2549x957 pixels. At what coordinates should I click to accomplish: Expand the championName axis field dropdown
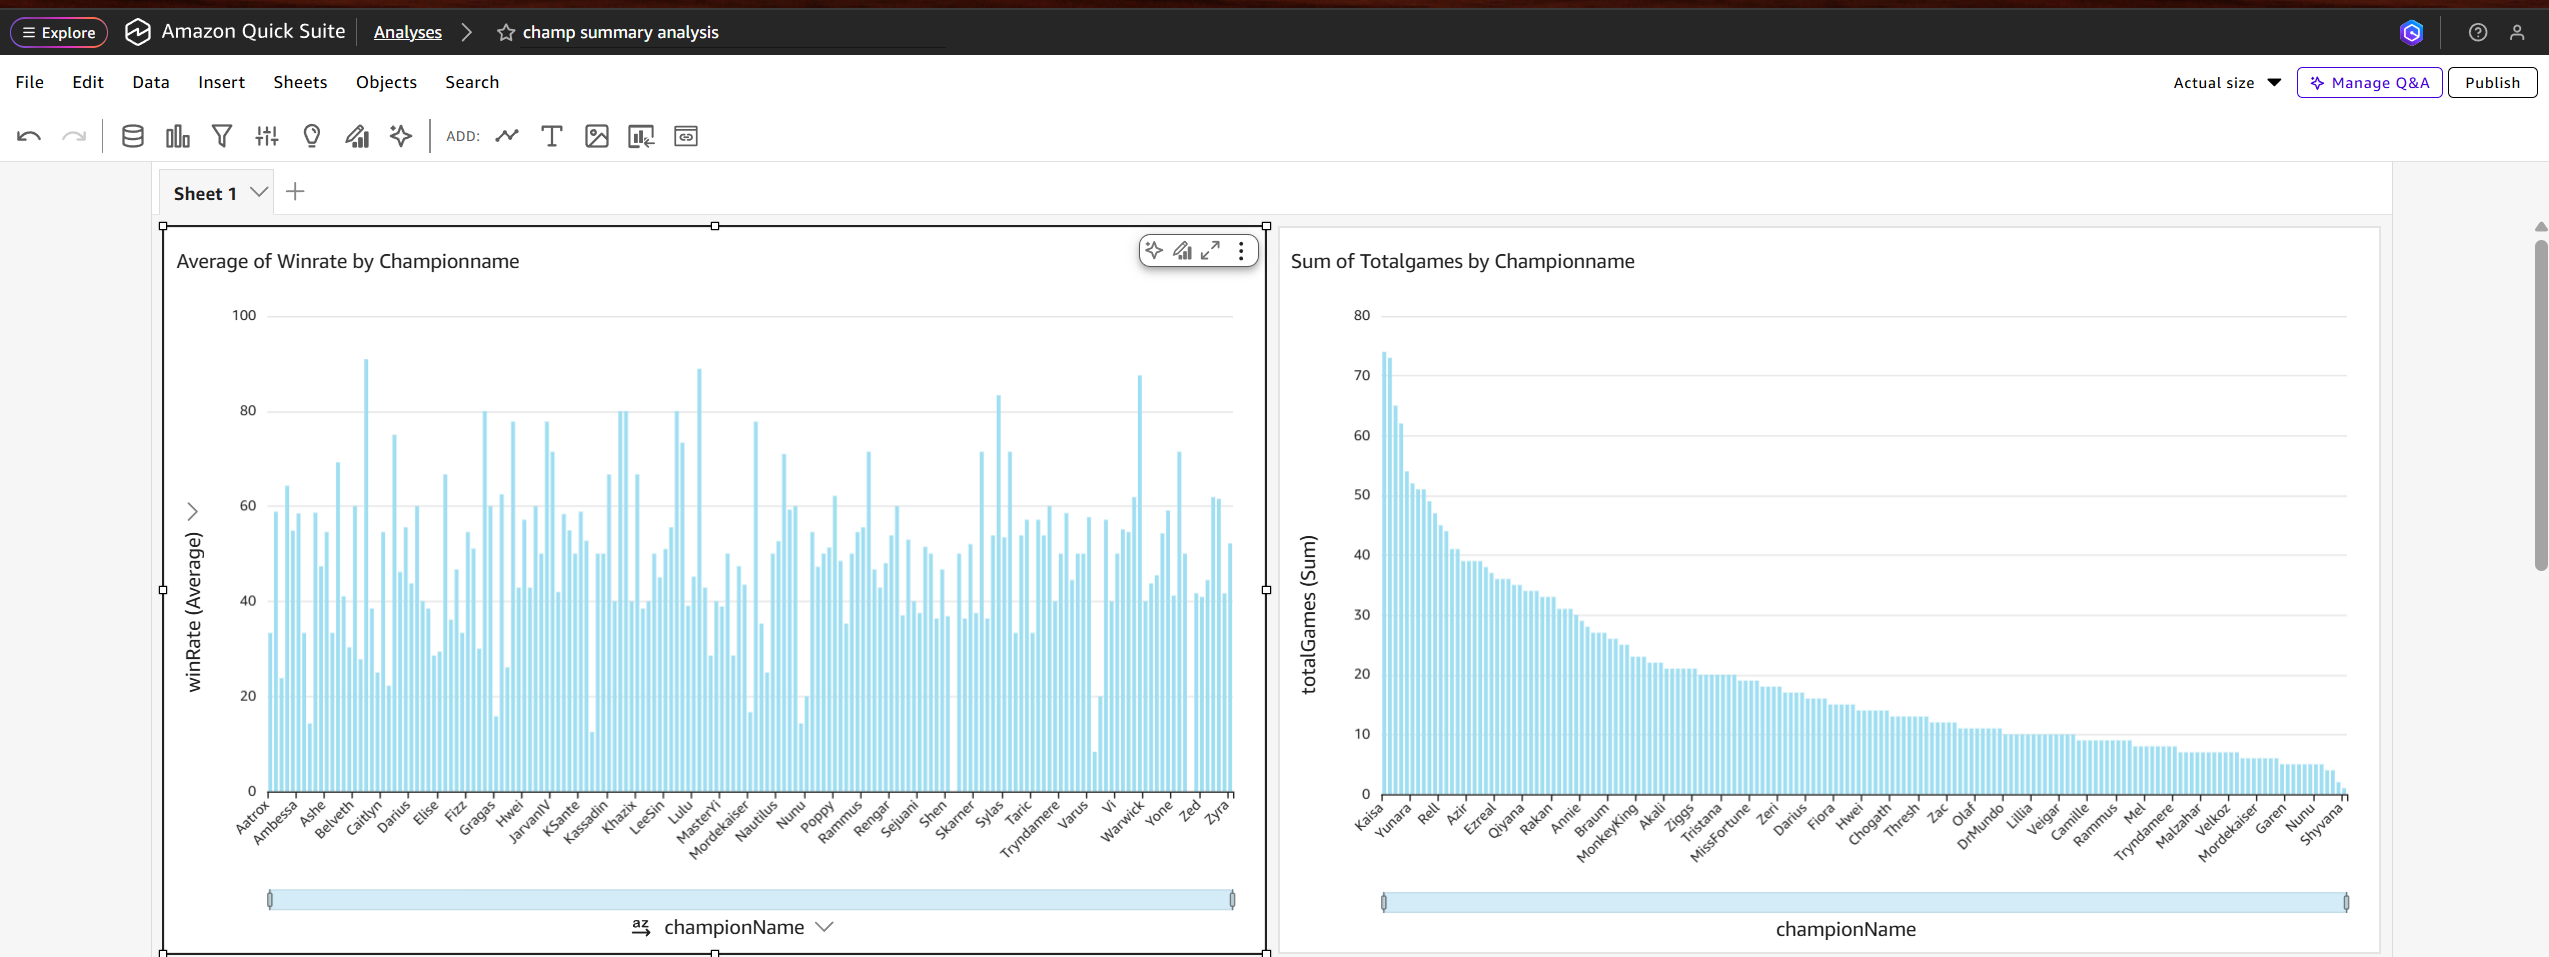click(x=824, y=927)
